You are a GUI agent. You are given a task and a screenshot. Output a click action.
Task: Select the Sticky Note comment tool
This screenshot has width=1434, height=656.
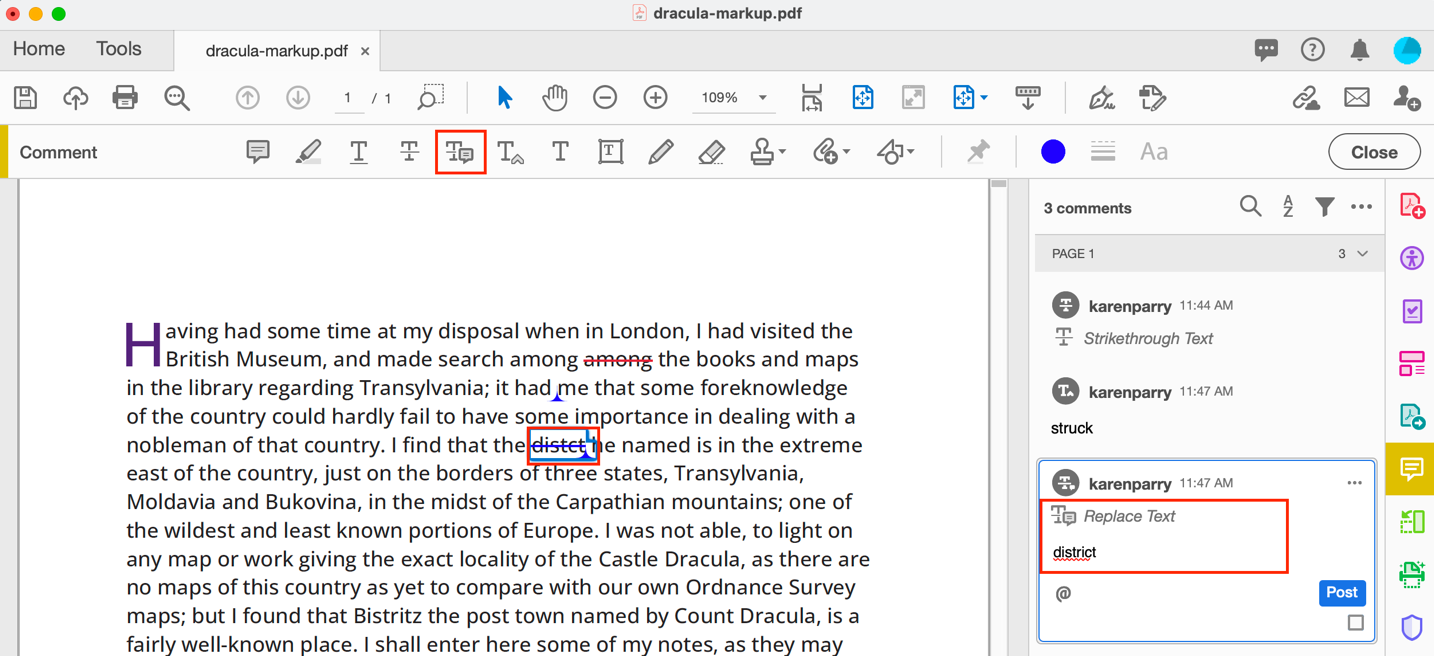click(x=258, y=152)
